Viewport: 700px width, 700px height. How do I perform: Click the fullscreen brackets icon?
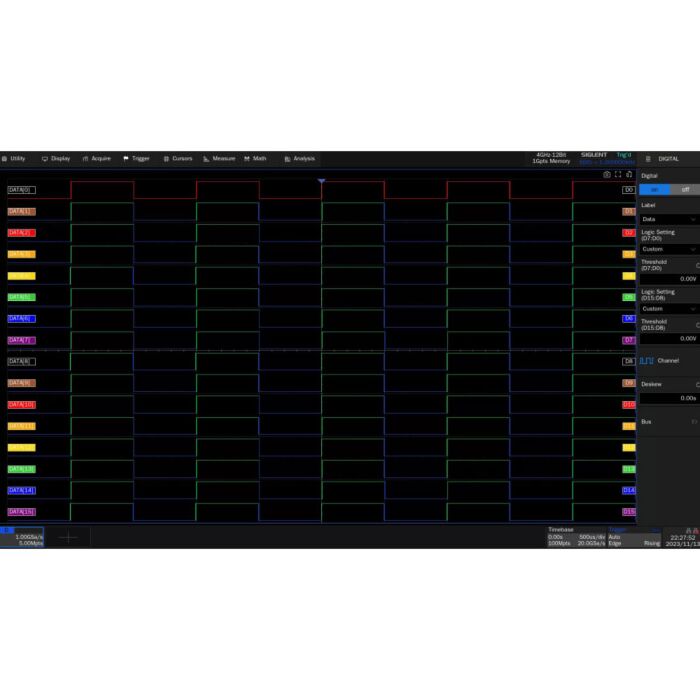[618, 174]
